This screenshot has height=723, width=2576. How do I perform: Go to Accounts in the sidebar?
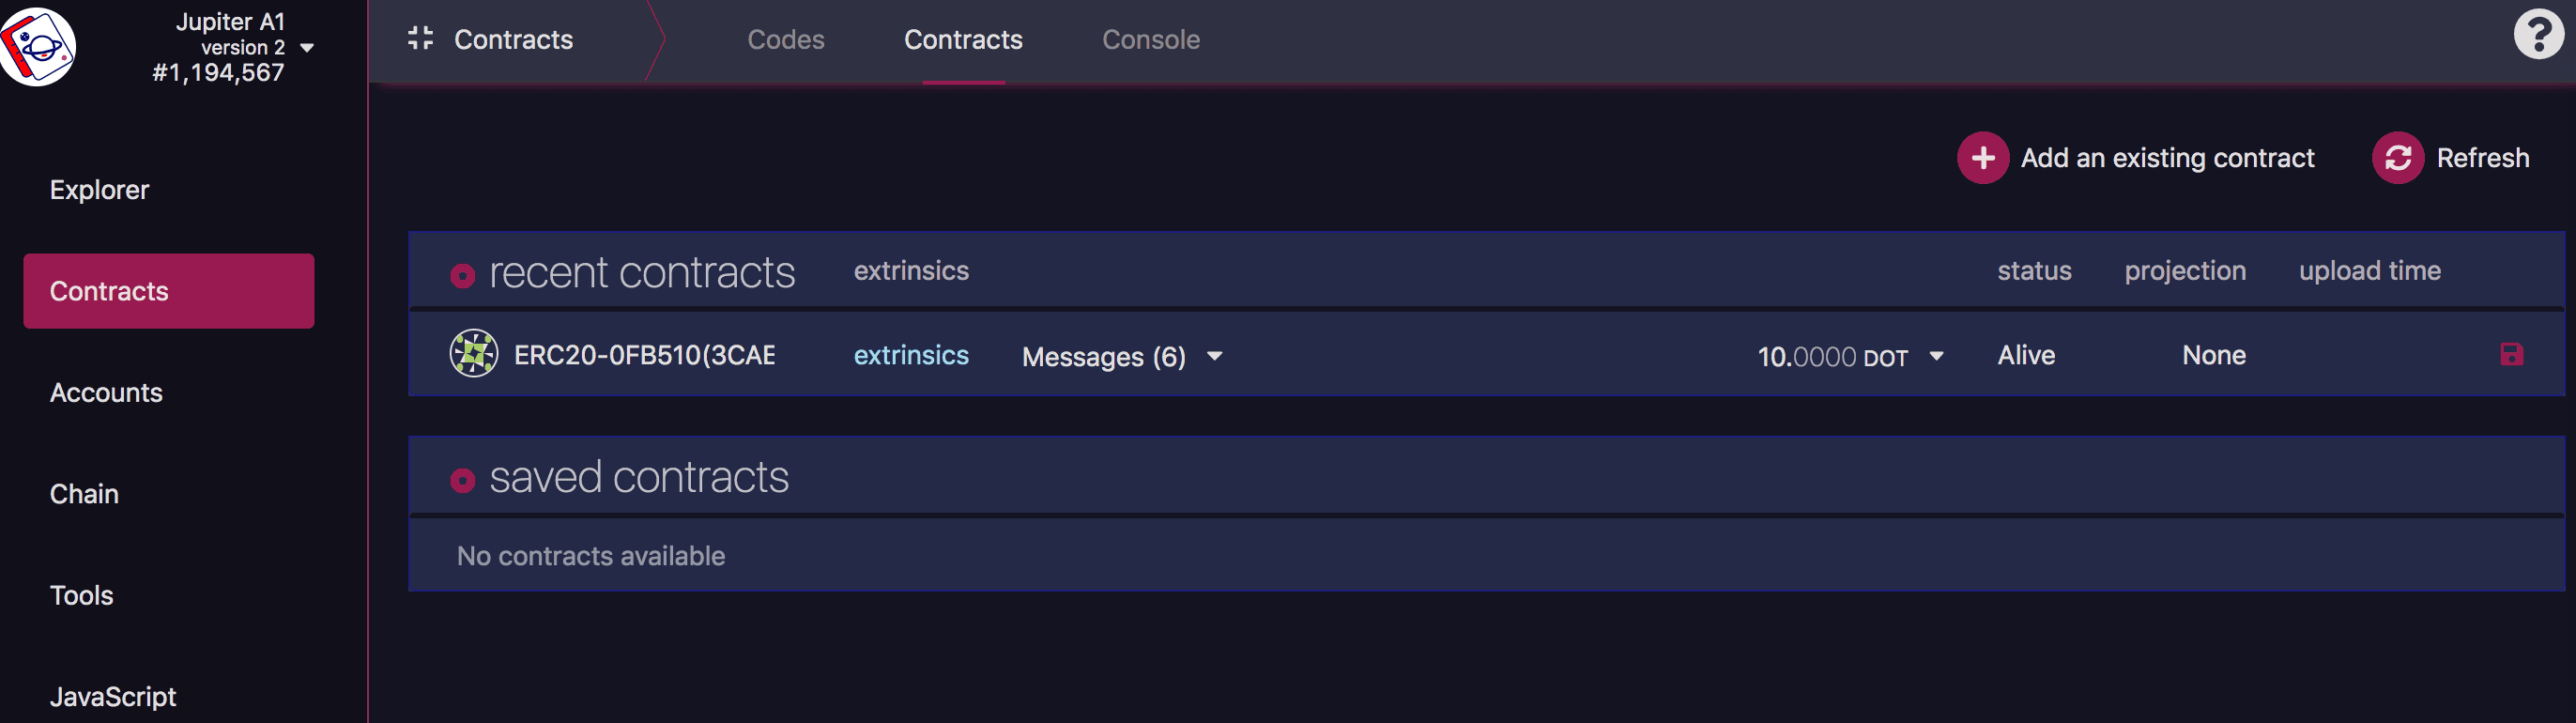(106, 393)
